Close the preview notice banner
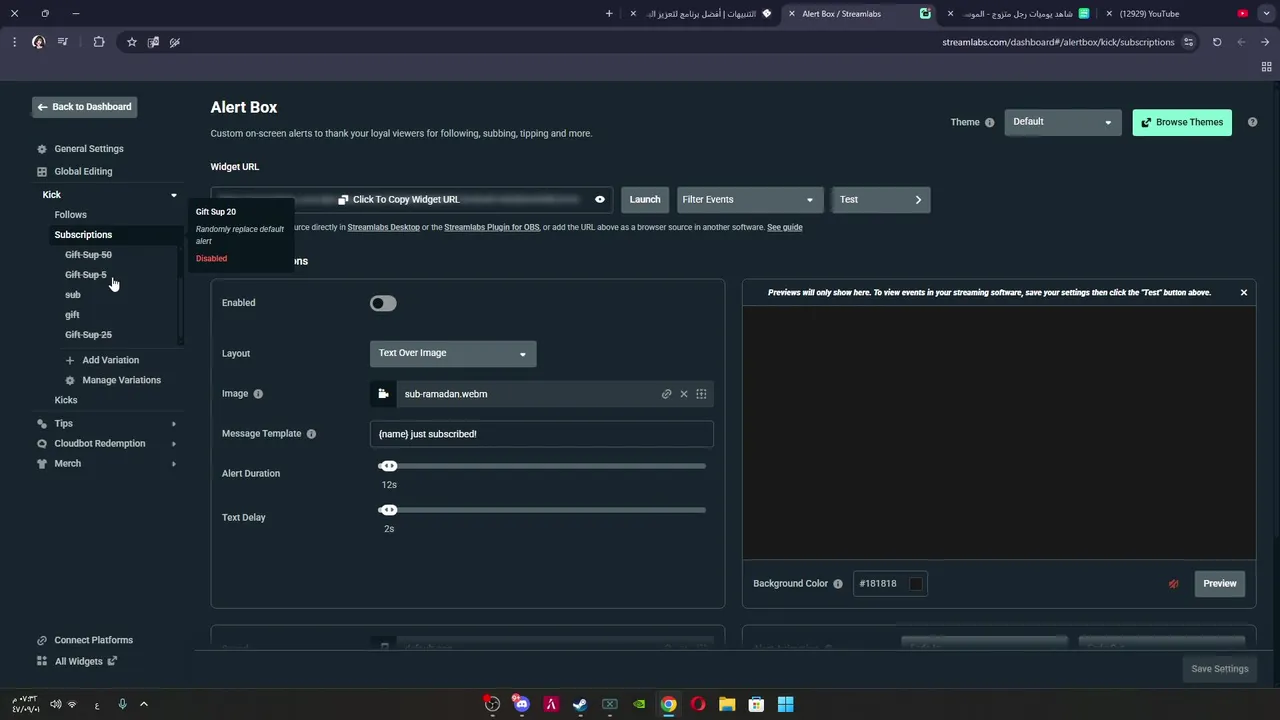This screenshot has height=720, width=1280. [1244, 292]
